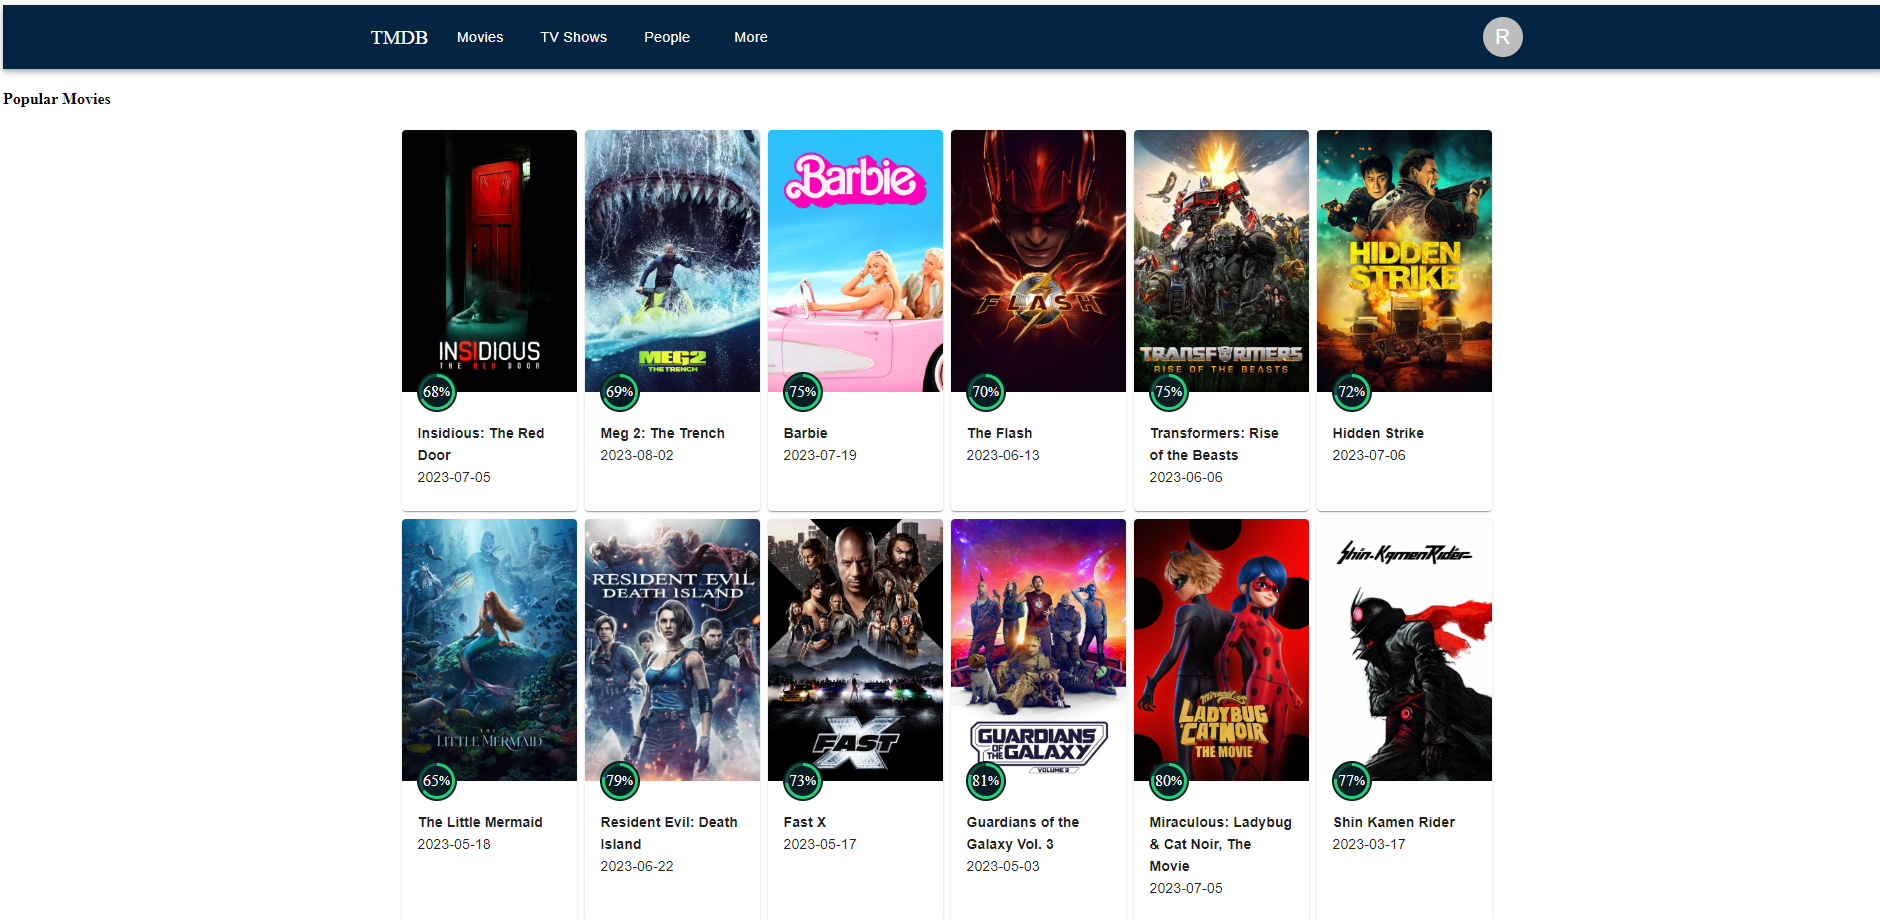
Task: Open the Movies menu in the navbar
Action: coord(480,37)
